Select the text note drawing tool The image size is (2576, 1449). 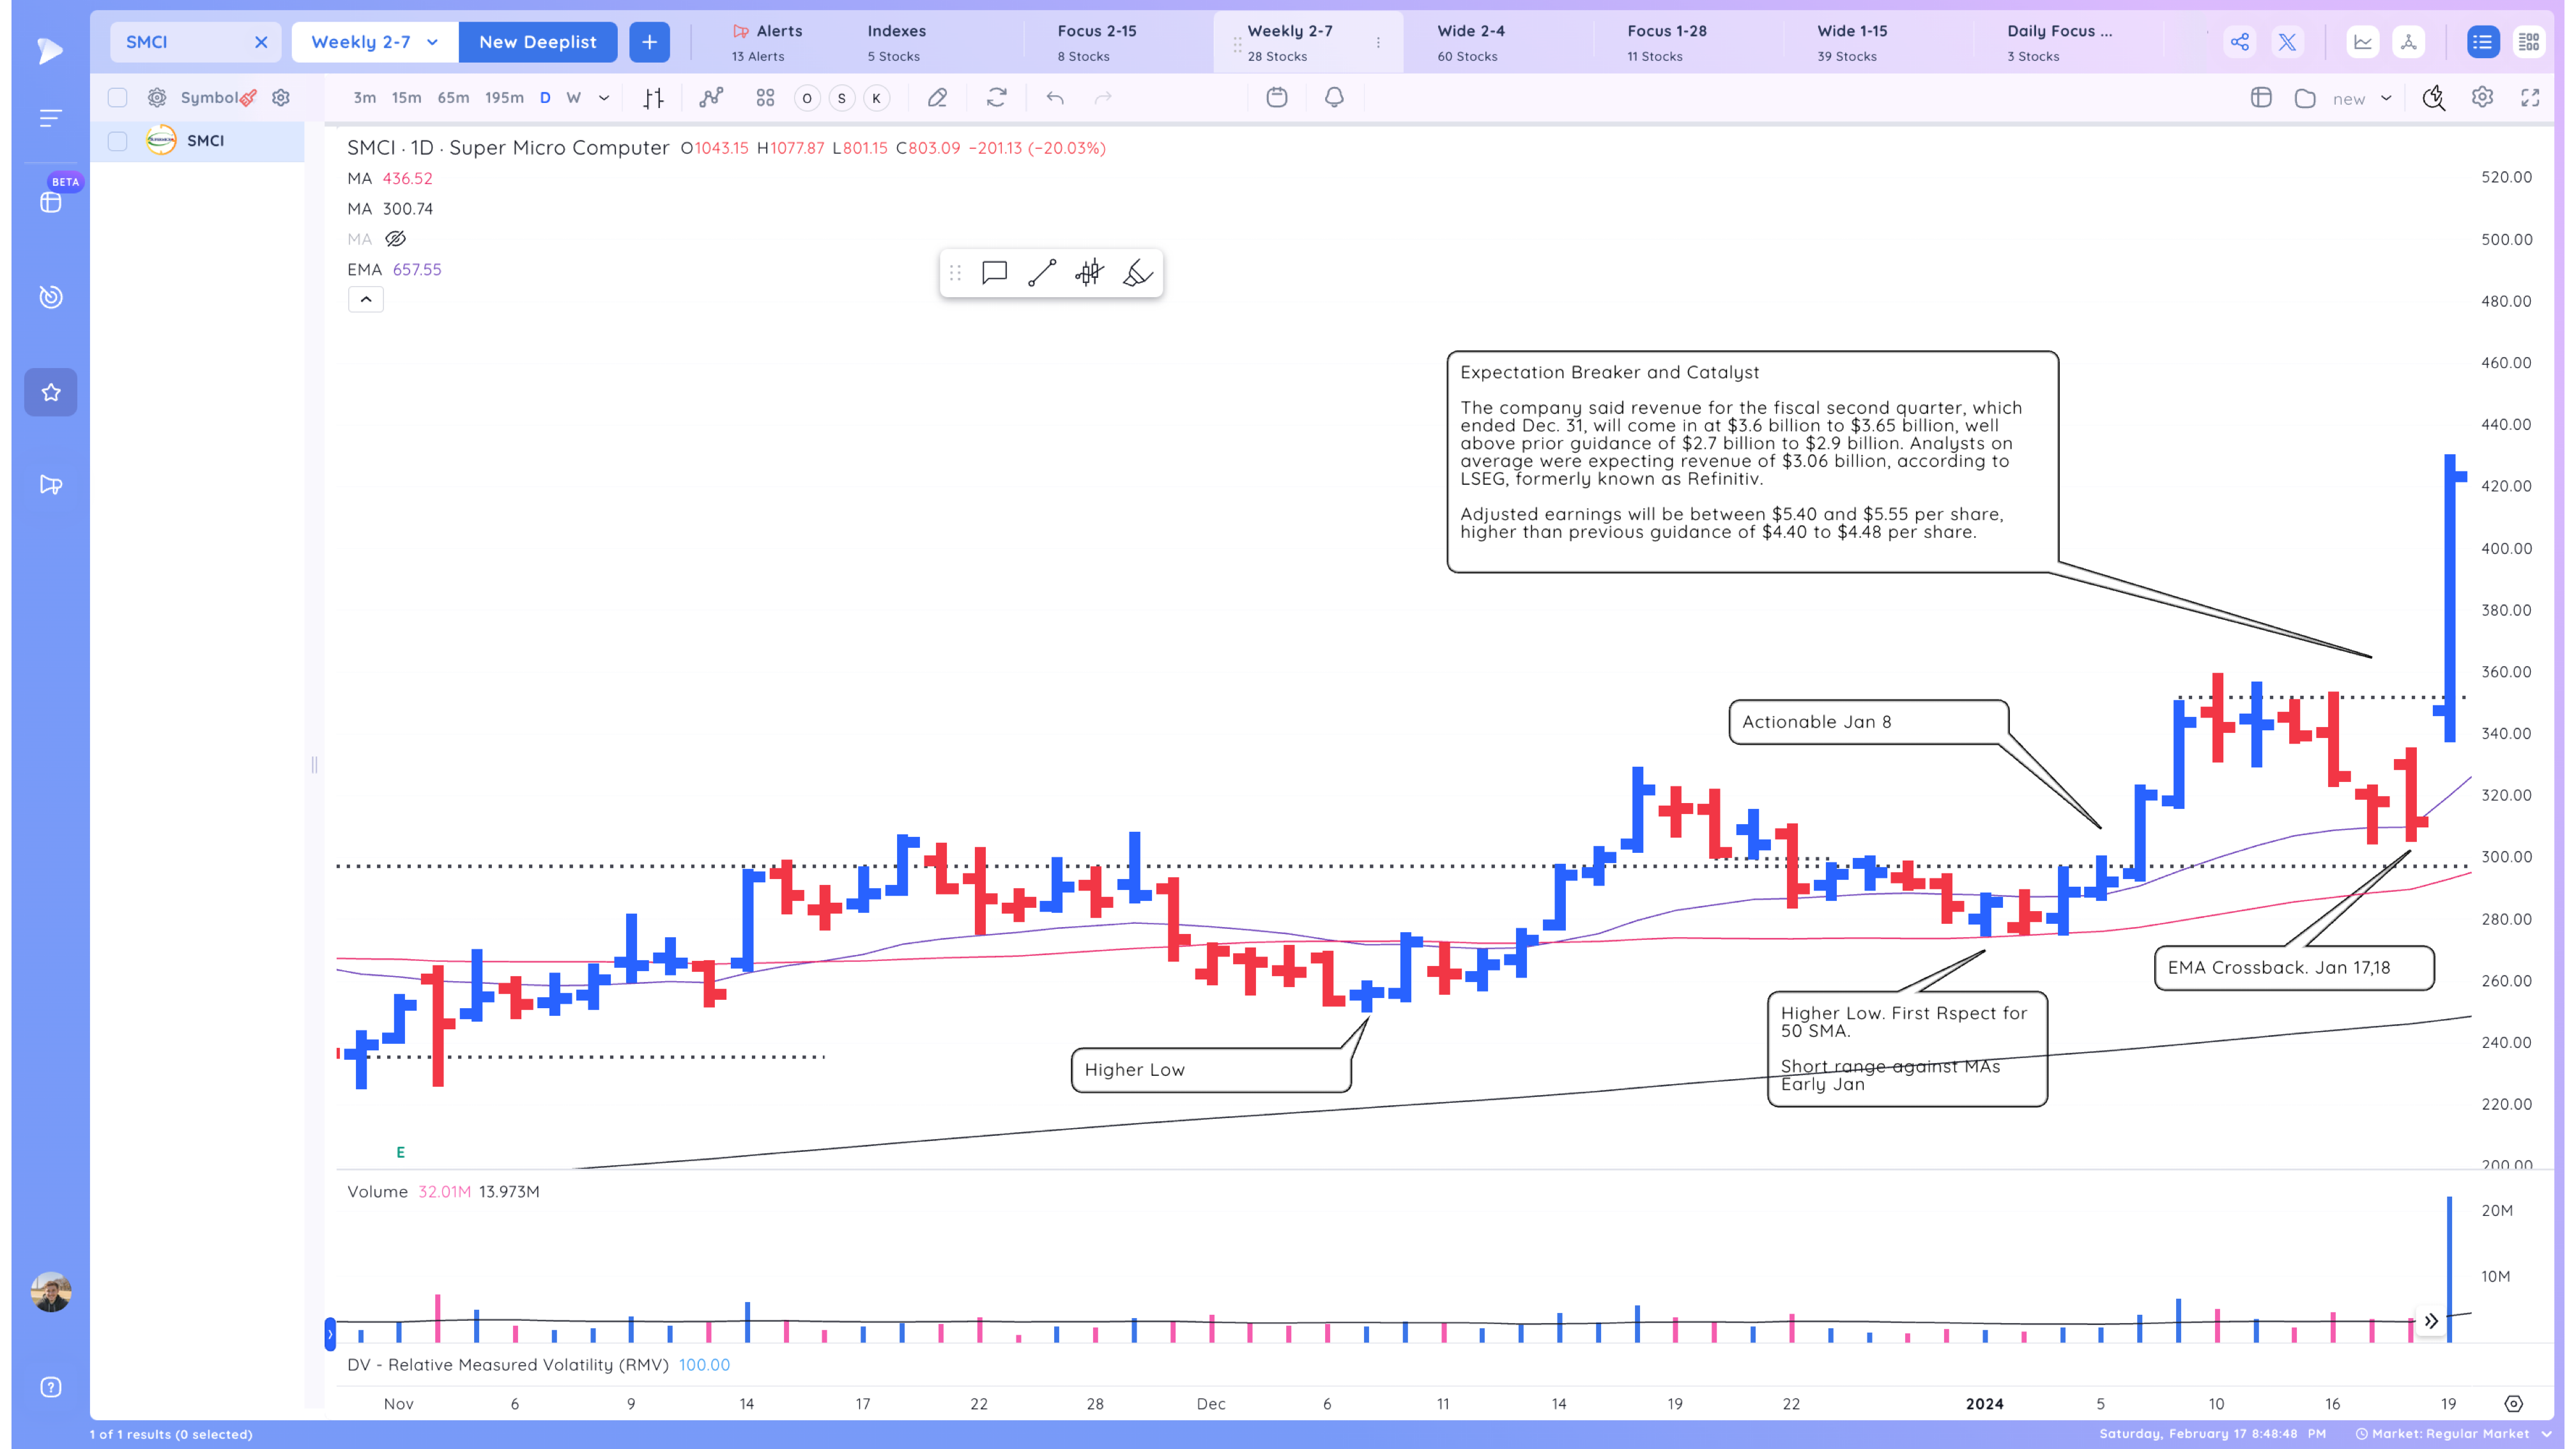point(994,273)
